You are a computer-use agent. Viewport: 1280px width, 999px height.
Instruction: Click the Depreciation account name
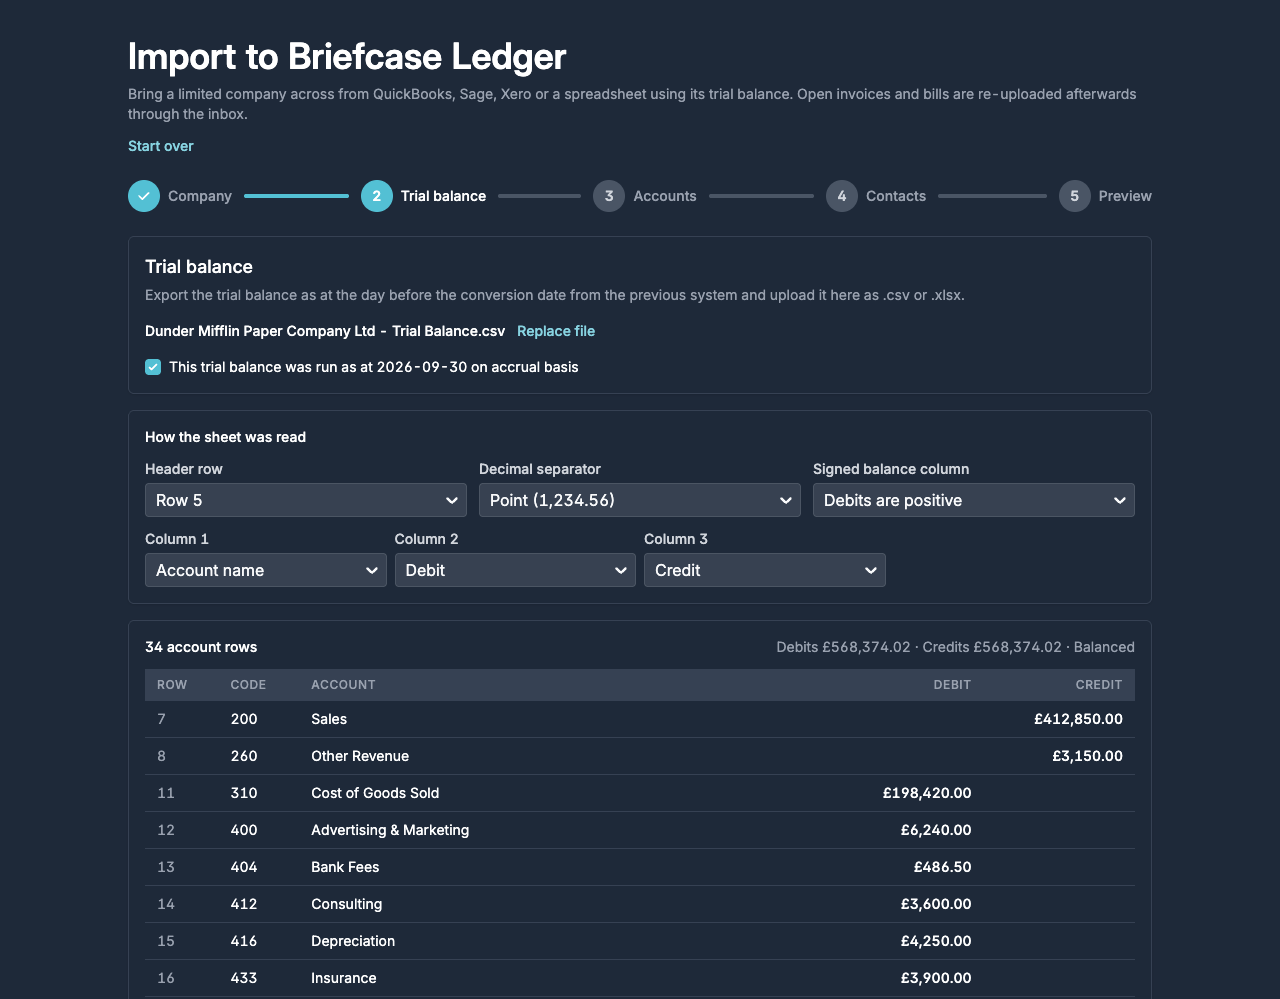point(353,941)
